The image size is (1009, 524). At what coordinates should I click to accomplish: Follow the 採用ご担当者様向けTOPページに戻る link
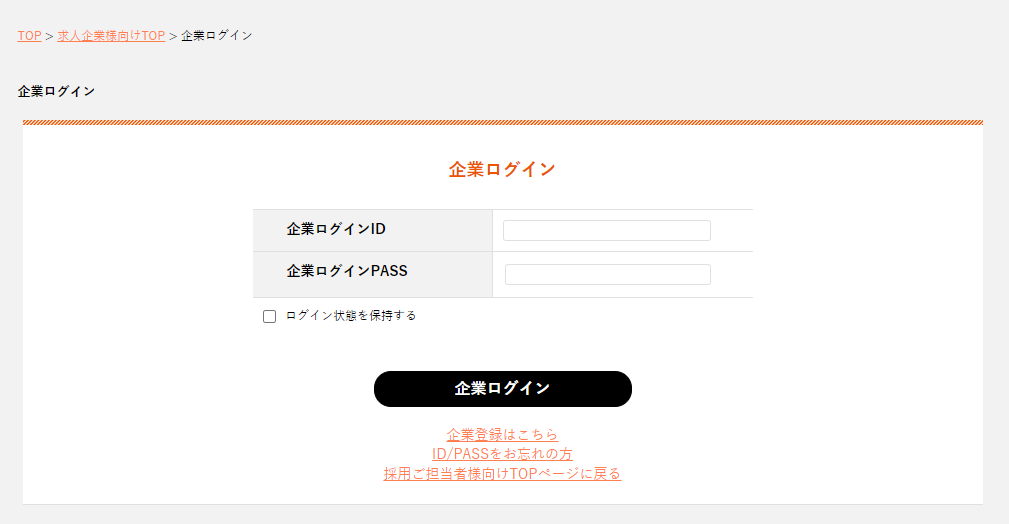(x=502, y=473)
